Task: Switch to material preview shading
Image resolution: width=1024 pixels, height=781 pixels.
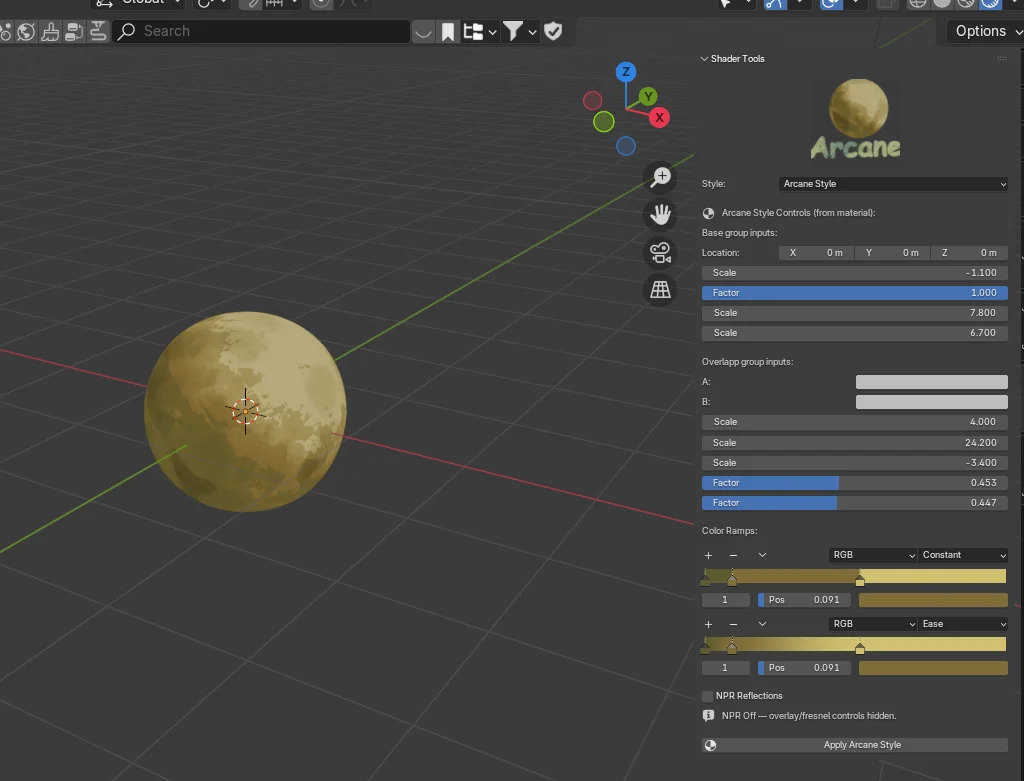Action: point(965,4)
